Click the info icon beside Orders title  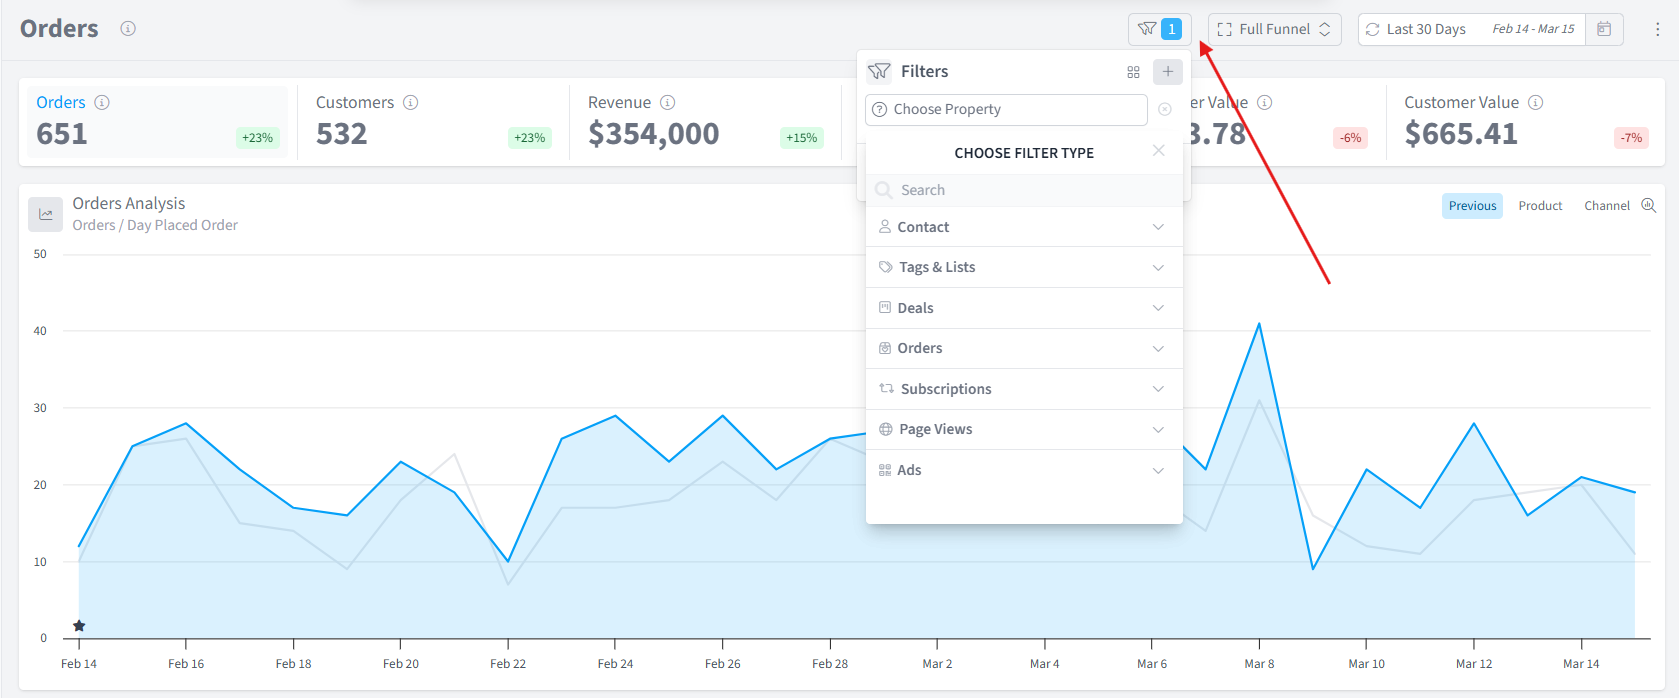coord(128,28)
